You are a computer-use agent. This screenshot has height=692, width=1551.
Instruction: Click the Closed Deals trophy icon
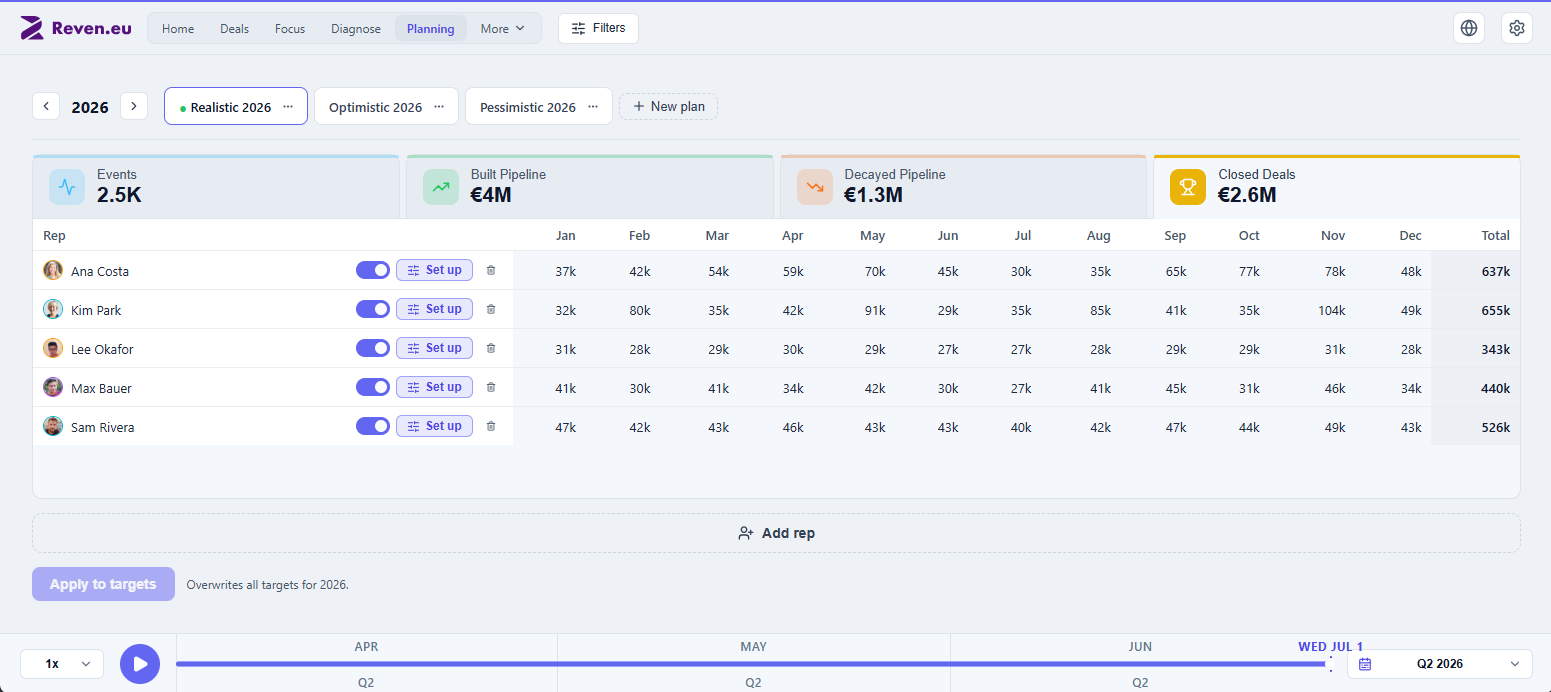coord(1188,187)
